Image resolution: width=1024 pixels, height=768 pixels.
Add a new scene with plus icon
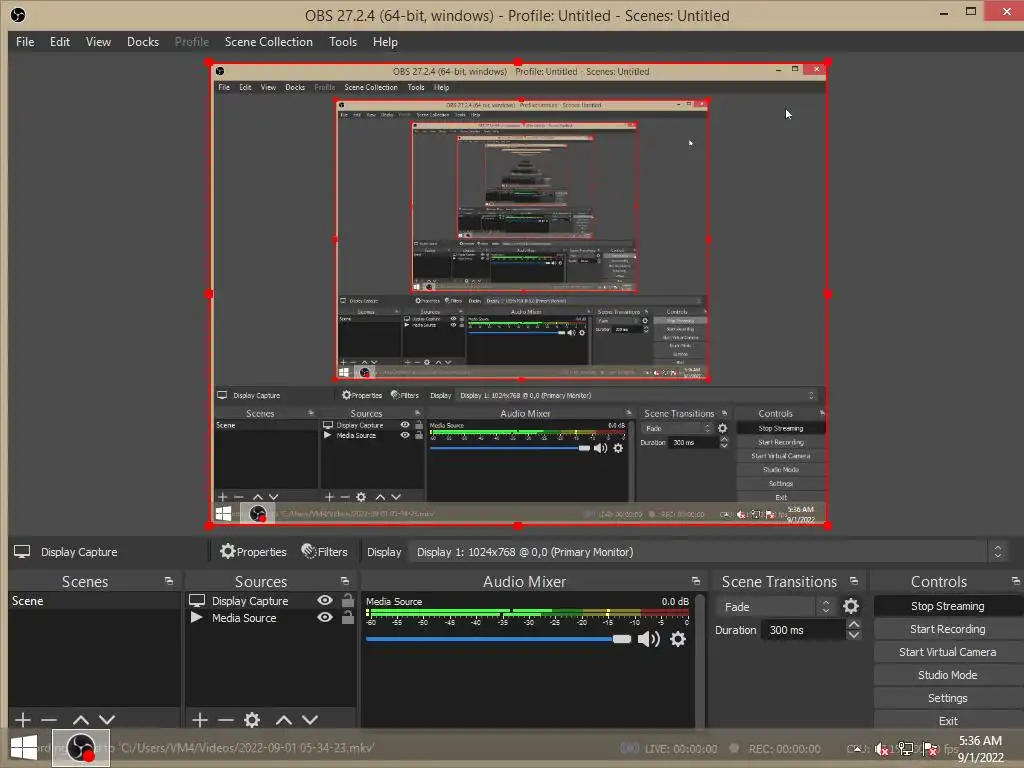(x=23, y=720)
